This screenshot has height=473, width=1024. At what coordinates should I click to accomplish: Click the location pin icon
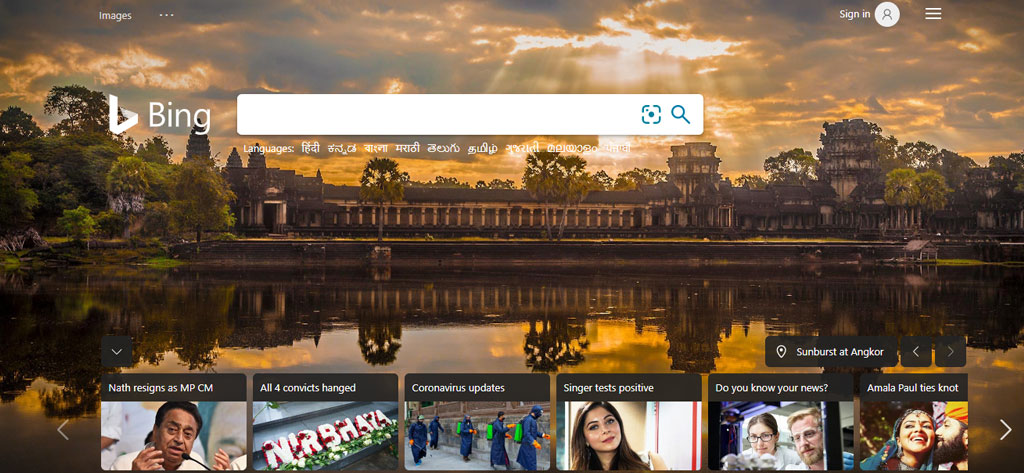pyautogui.click(x=780, y=351)
